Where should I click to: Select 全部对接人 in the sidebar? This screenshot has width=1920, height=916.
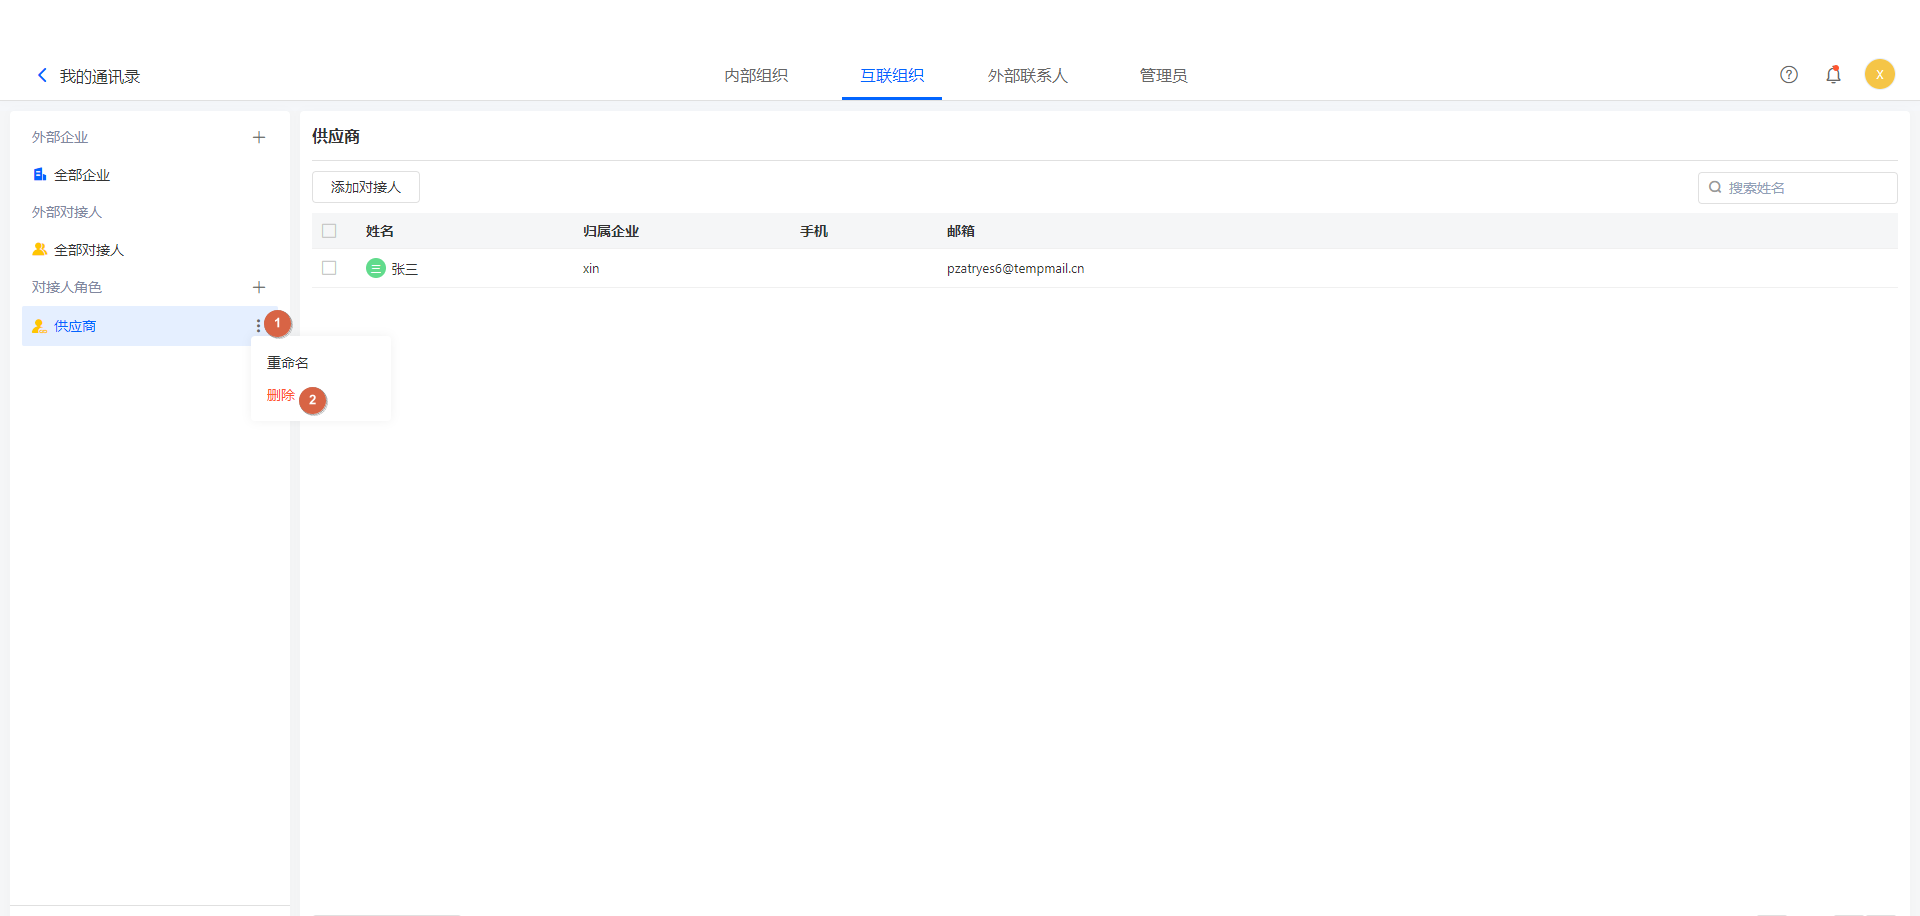[x=88, y=251]
